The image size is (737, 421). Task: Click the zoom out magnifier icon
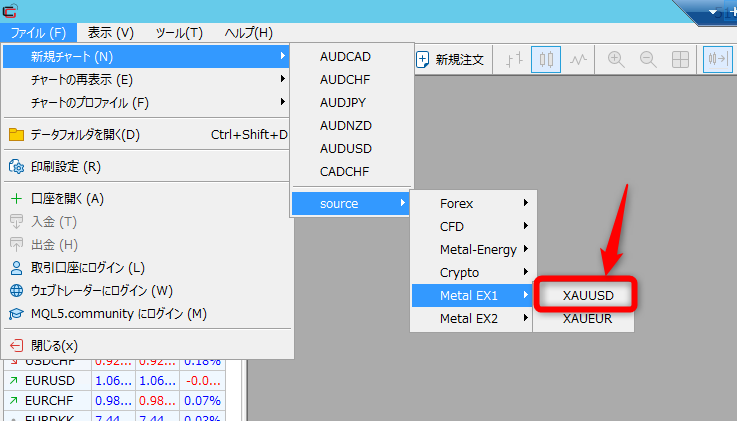click(x=648, y=60)
